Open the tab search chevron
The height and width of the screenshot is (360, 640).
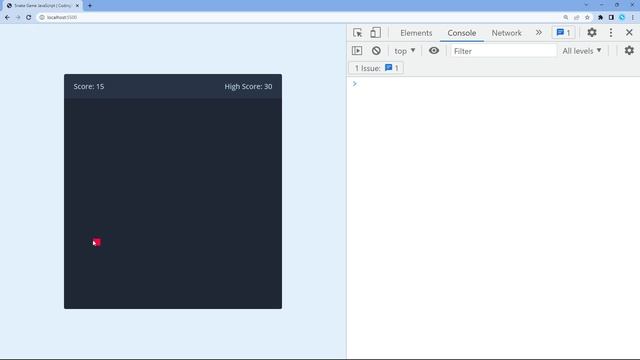[x=586, y=5]
